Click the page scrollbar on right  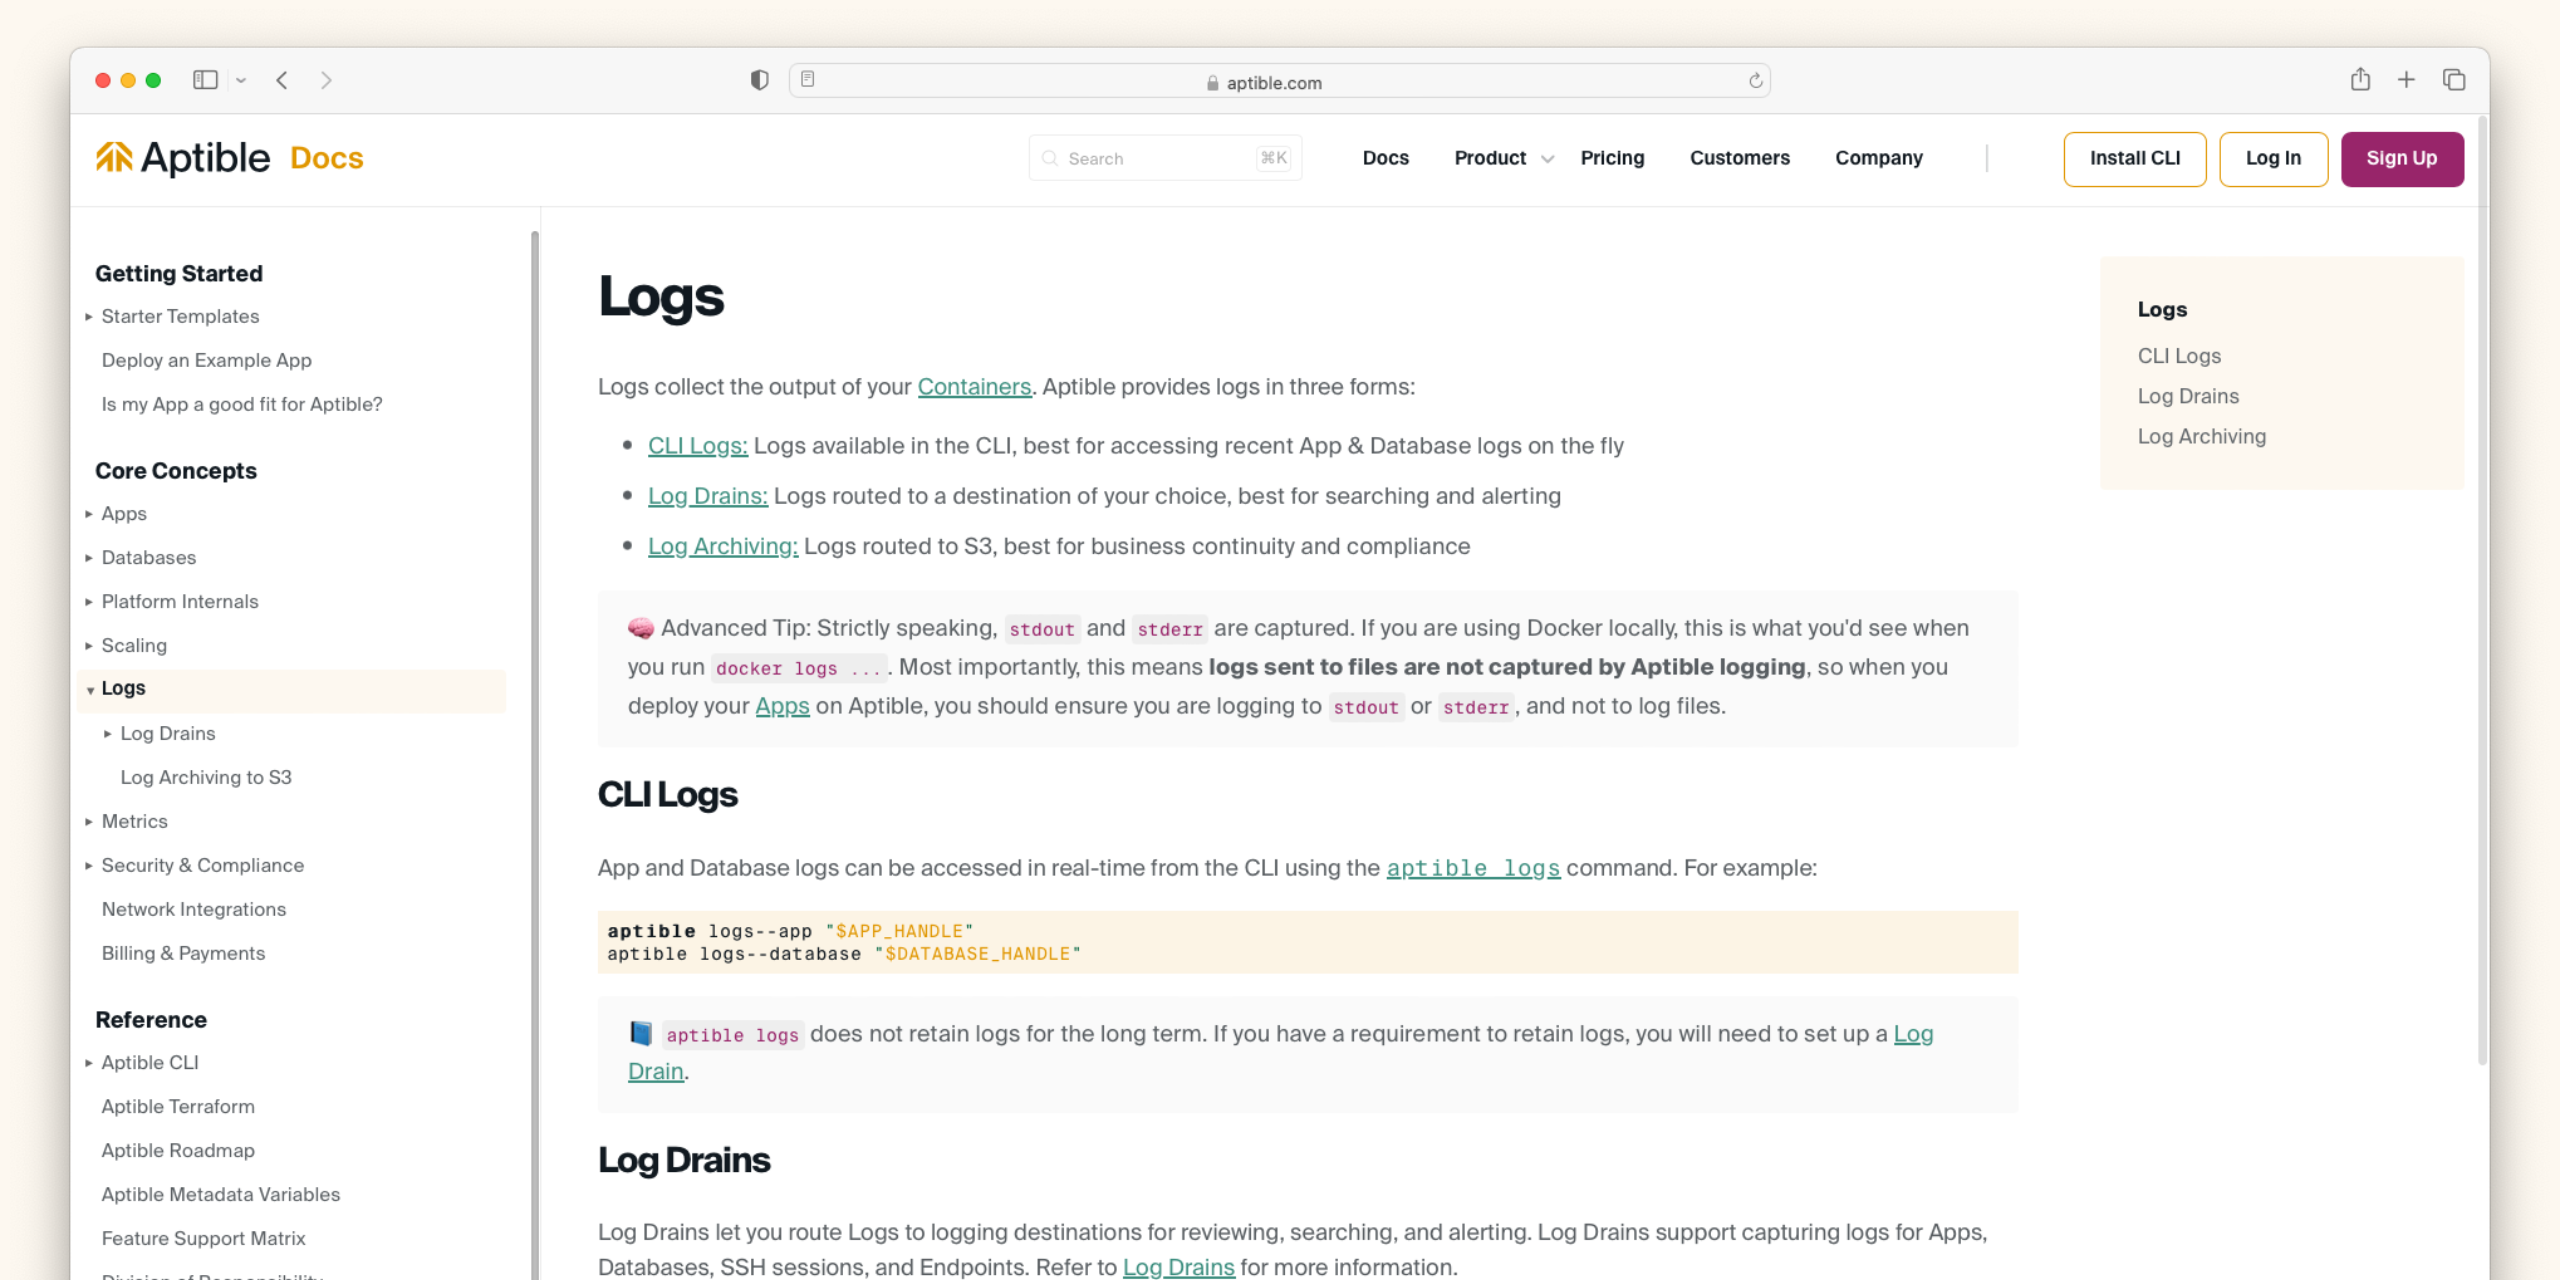coord(2482,590)
